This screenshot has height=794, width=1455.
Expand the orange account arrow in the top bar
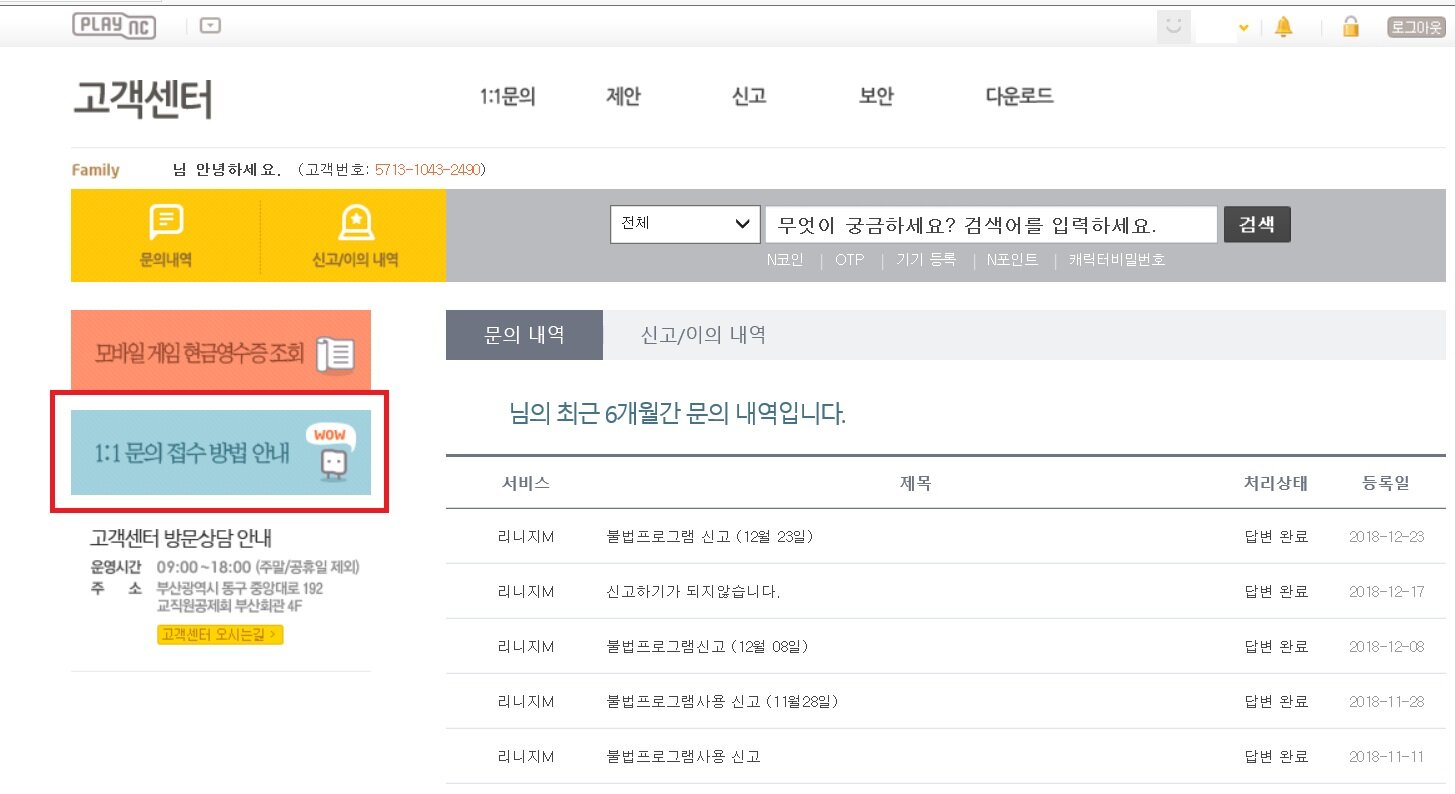pyautogui.click(x=1244, y=28)
